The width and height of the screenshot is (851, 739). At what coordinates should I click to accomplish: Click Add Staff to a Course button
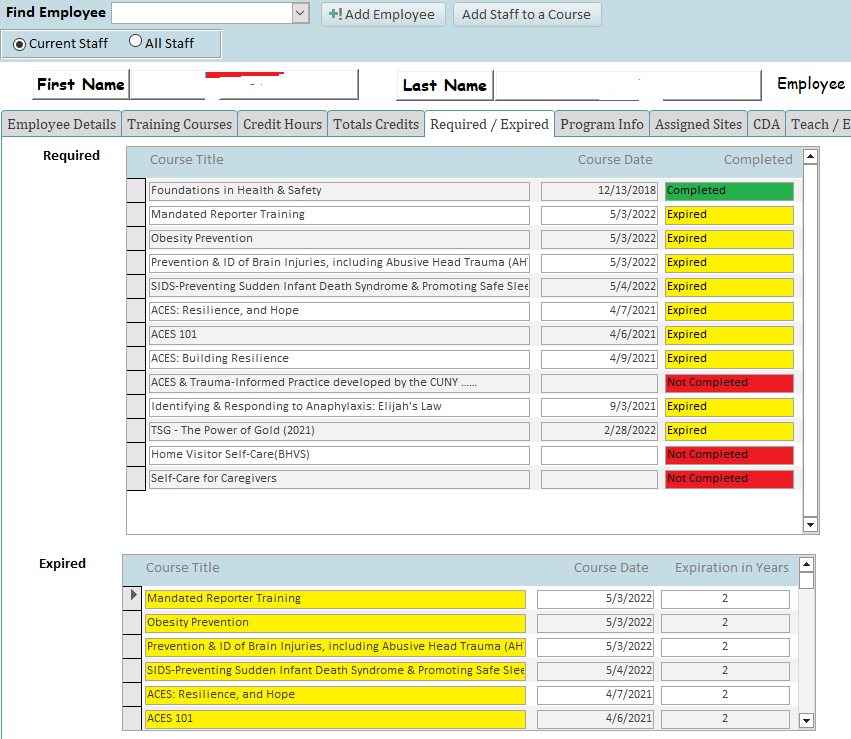[x=526, y=14]
